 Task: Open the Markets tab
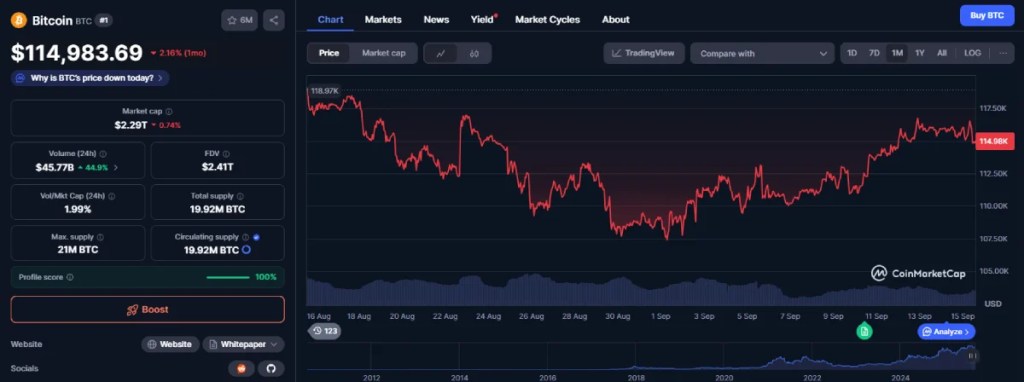tap(383, 20)
